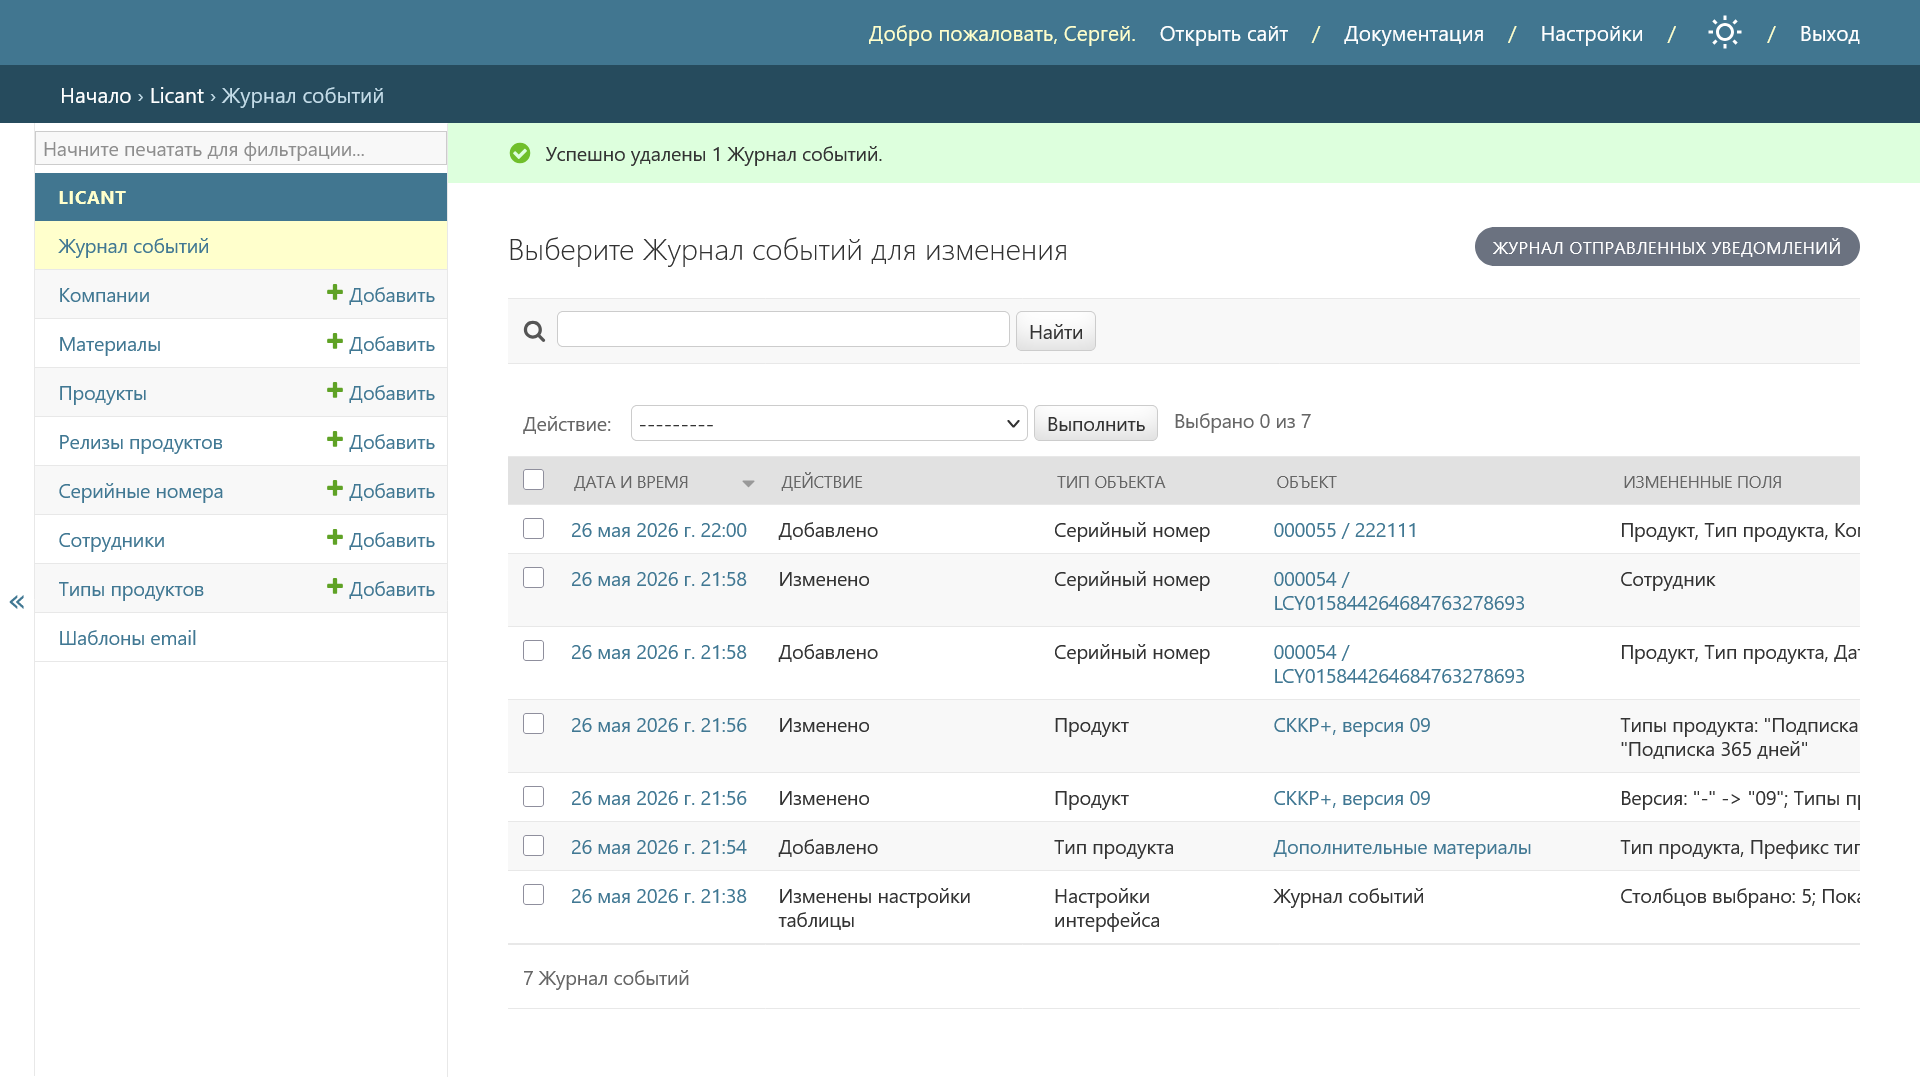Add a new Продукты entry
The width and height of the screenshot is (1920, 1084).
pos(381,393)
